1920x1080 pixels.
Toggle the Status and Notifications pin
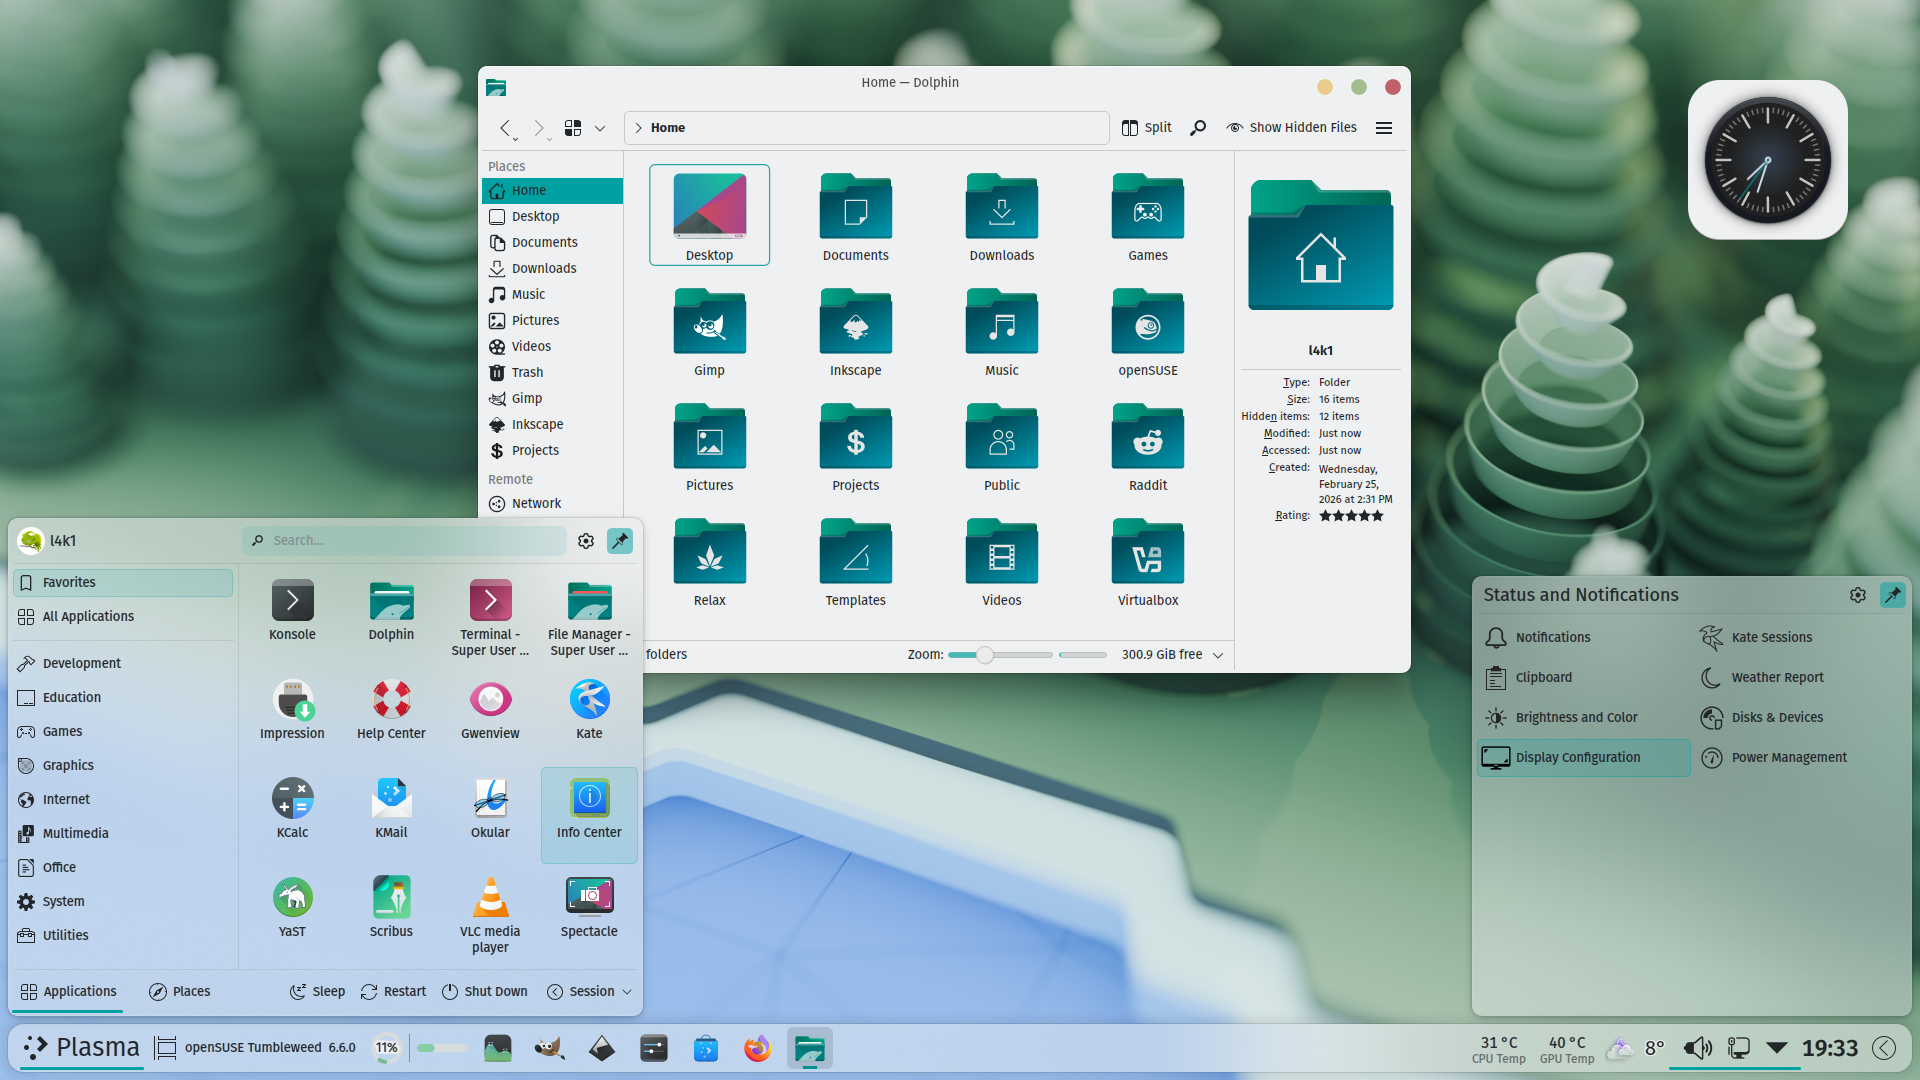point(1893,595)
